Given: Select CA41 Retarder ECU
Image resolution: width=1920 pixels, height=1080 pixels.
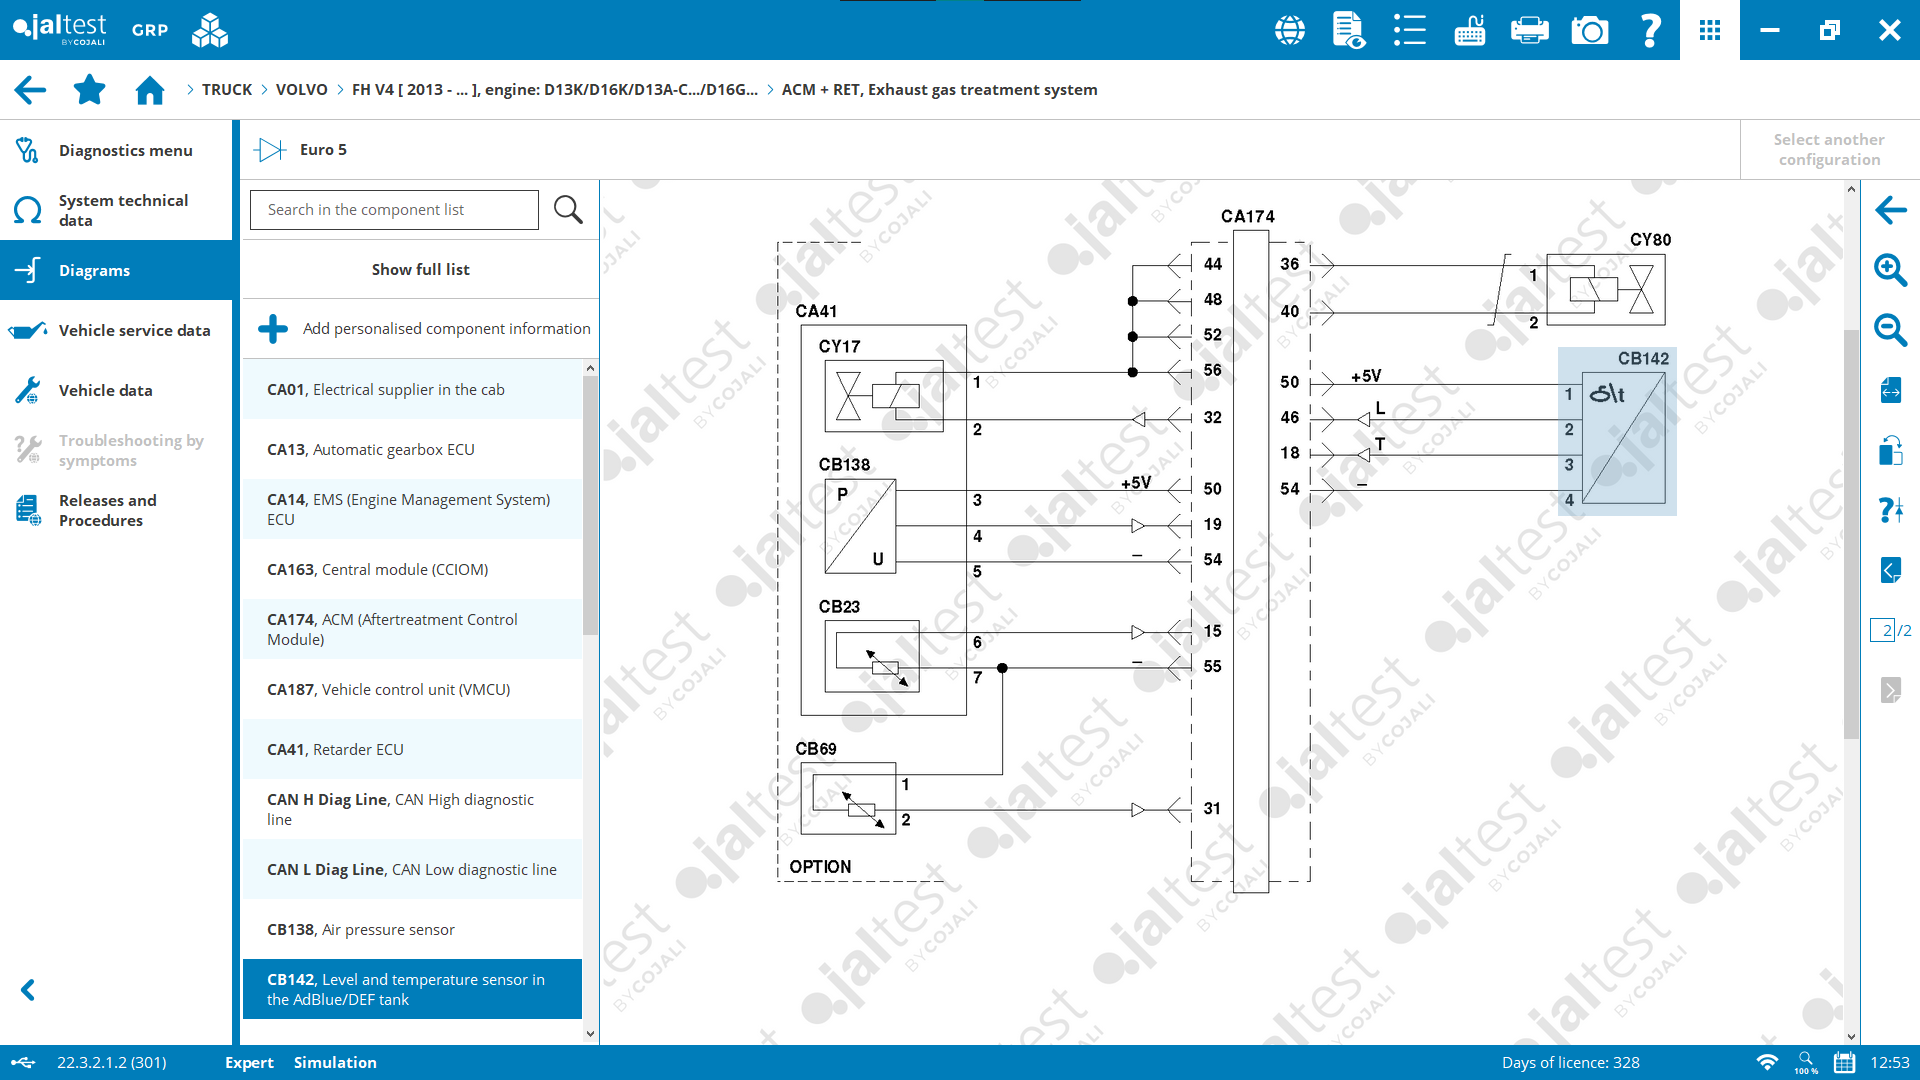Looking at the screenshot, I should pyautogui.click(x=412, y=749).
